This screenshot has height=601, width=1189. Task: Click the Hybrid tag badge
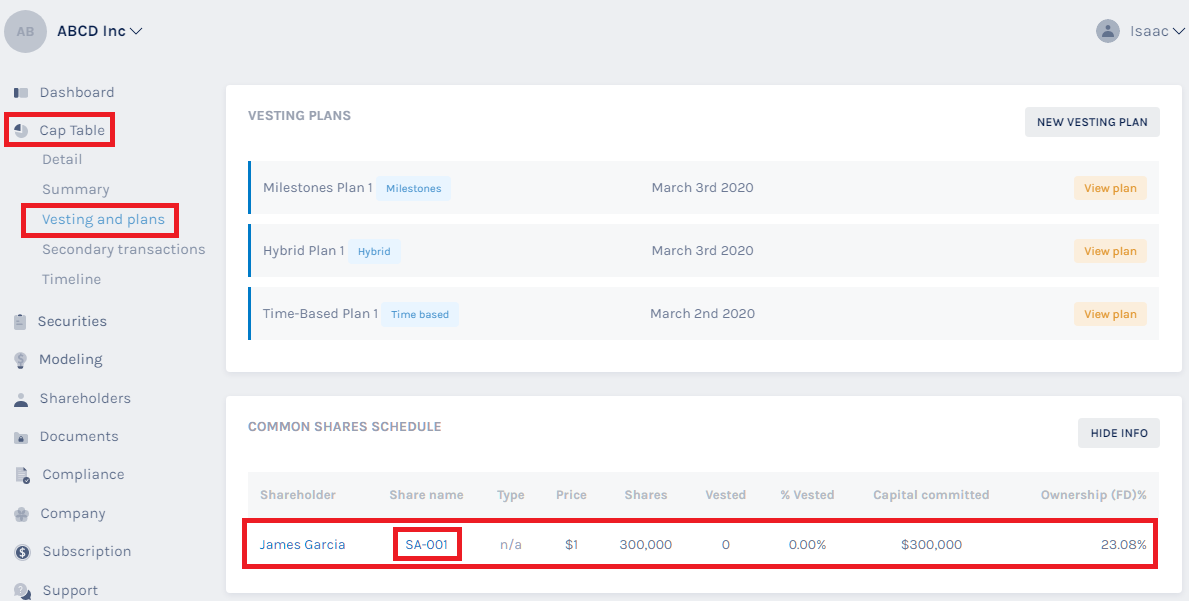[375, 251]
